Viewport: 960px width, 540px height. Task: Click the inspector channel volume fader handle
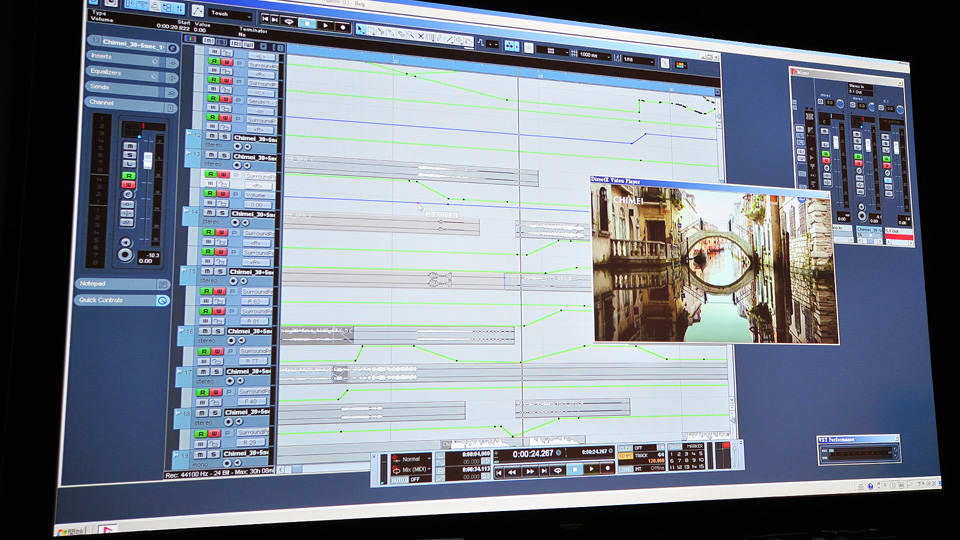coord(148,161)
